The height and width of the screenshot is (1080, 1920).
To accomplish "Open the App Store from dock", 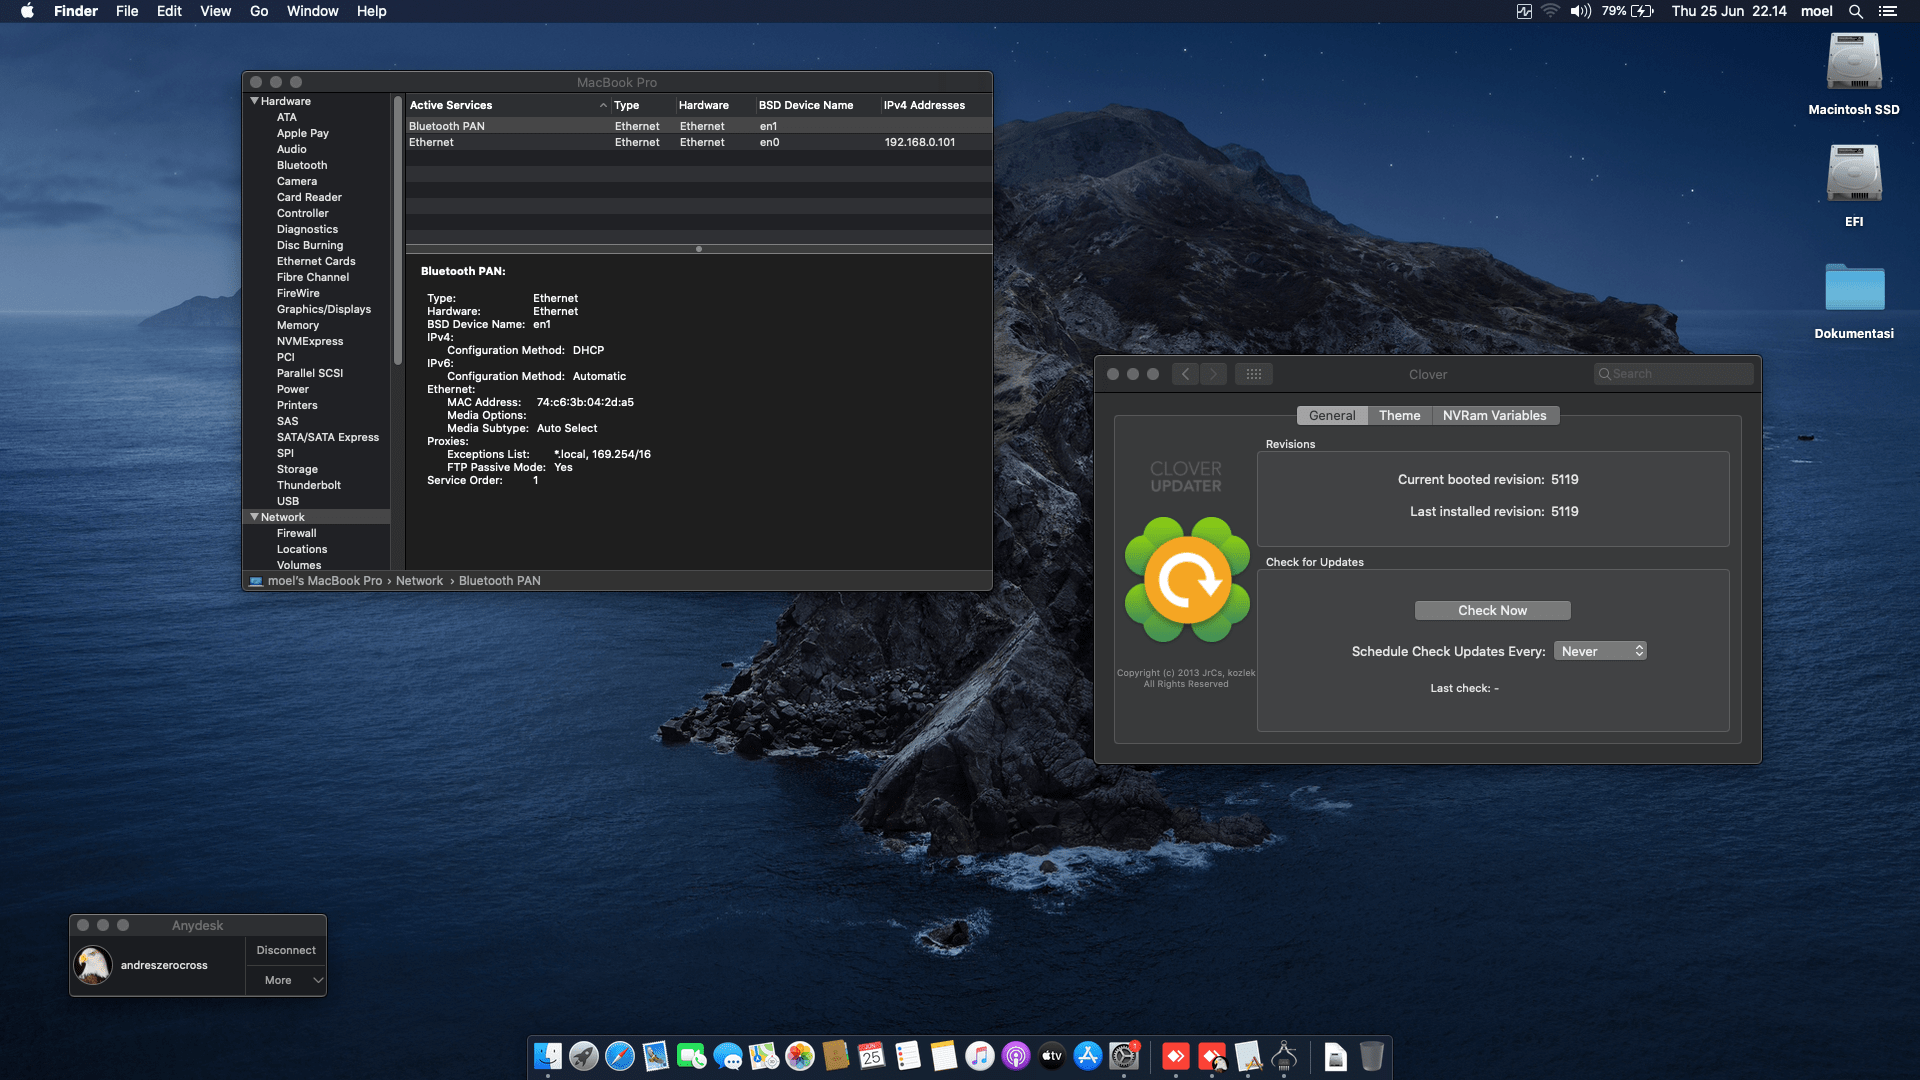I will pos(1088,1056).
